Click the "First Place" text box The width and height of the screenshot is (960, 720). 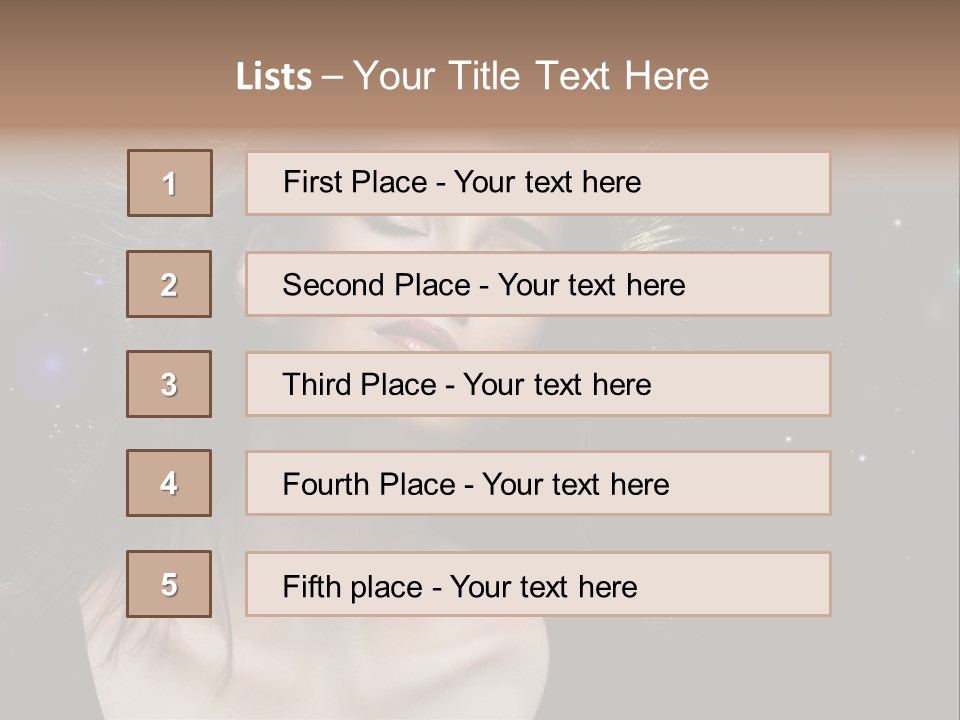[x=538, y=183]
